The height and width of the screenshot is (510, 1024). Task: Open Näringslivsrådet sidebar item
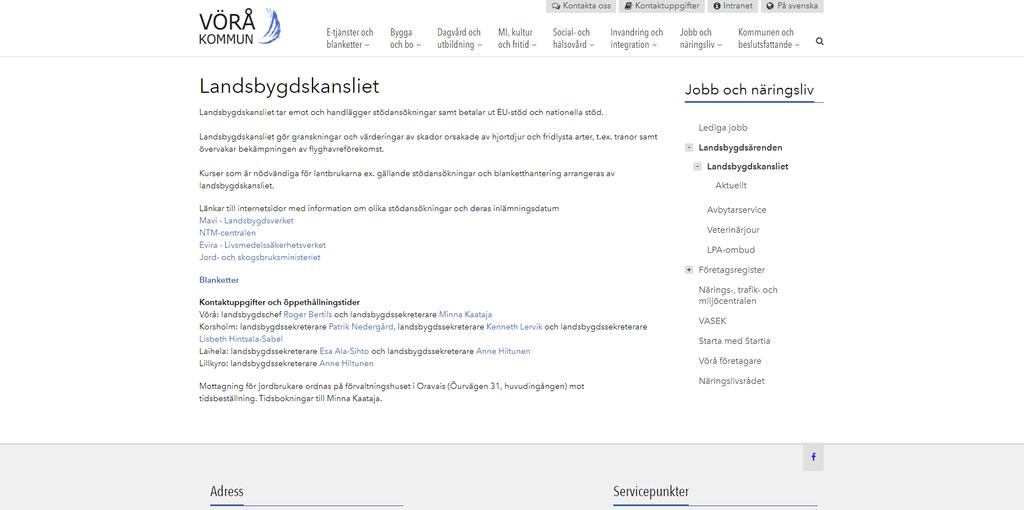(731, 381)
